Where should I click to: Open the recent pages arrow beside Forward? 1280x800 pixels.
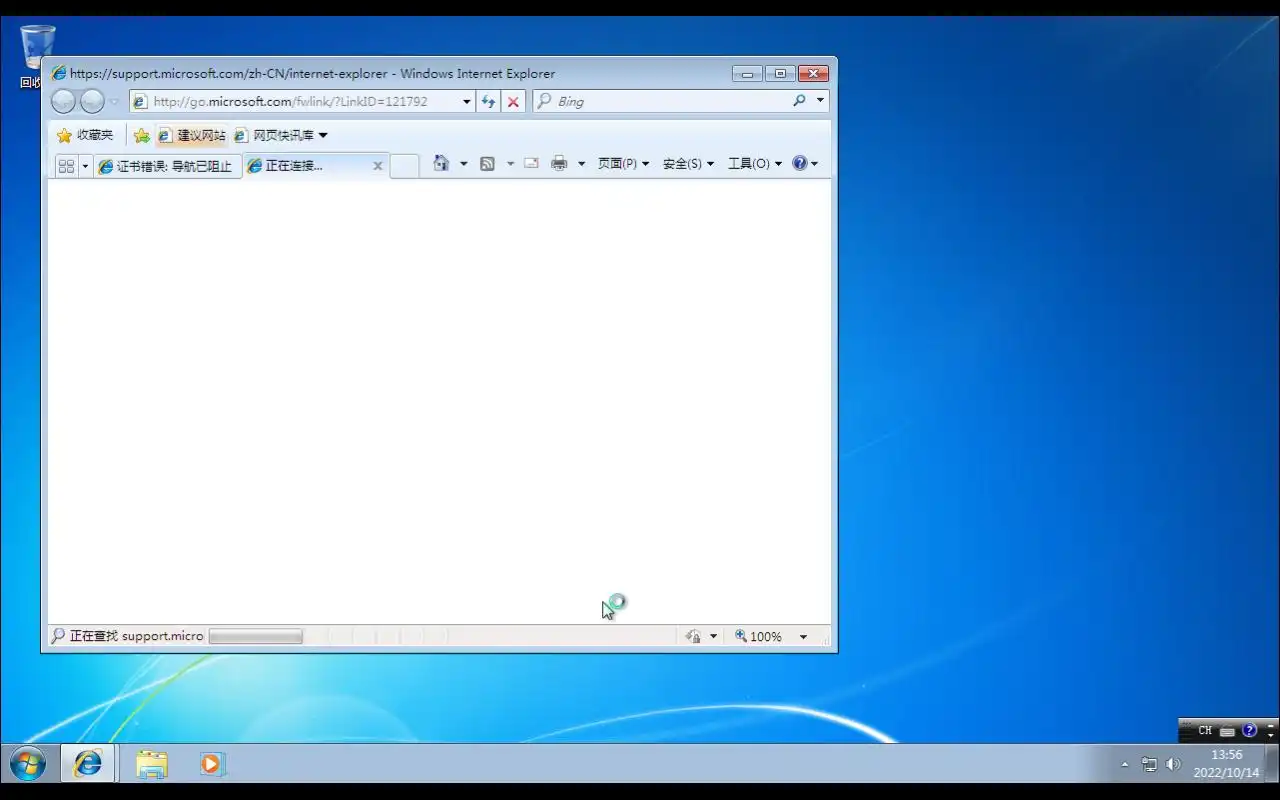pyautogui.click(x=114, y=102)
